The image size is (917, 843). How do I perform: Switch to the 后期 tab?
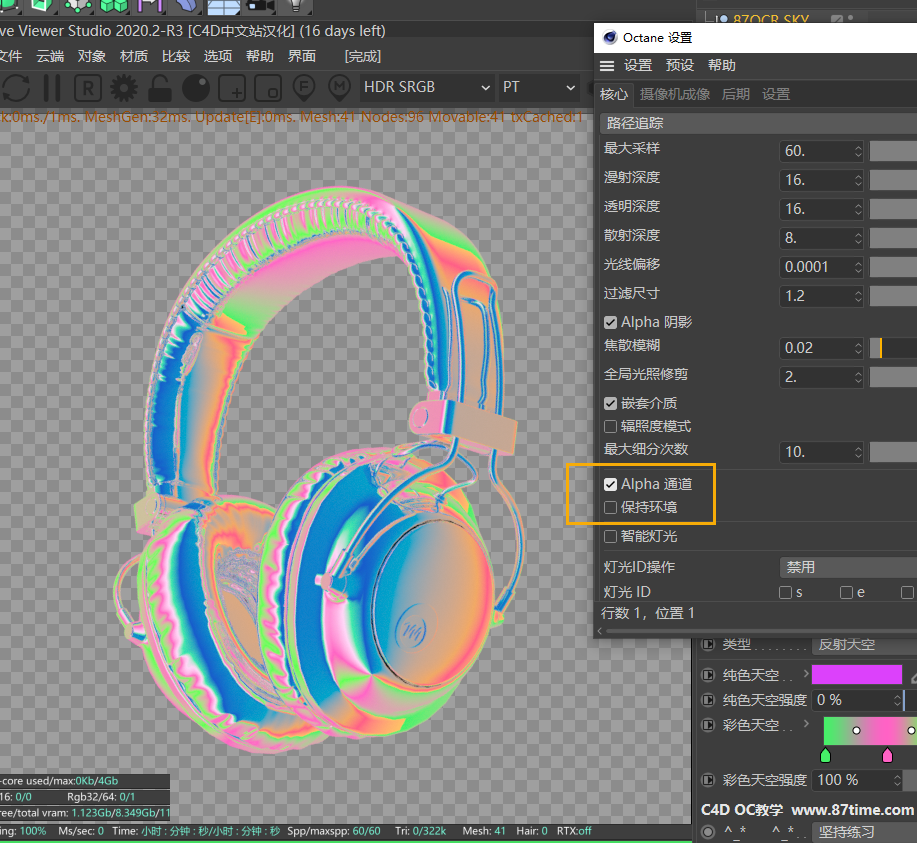pyautogui.click(x=736, y=94)
